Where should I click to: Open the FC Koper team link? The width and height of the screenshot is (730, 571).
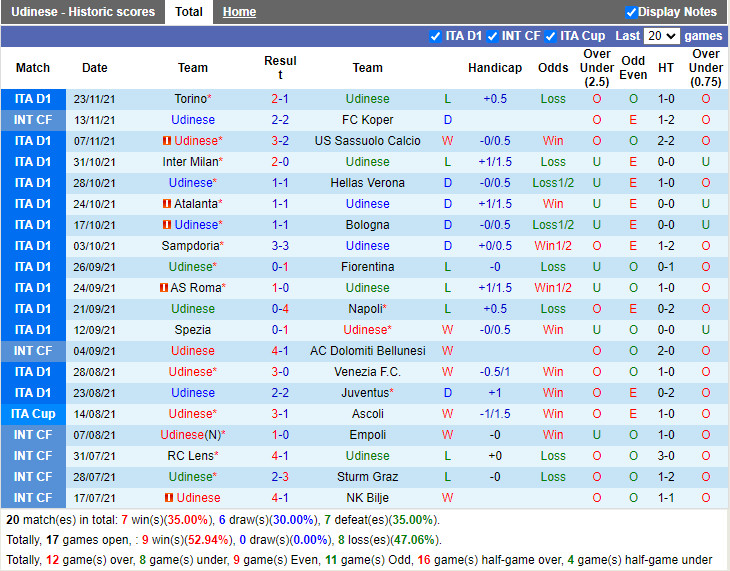point(367,120)
